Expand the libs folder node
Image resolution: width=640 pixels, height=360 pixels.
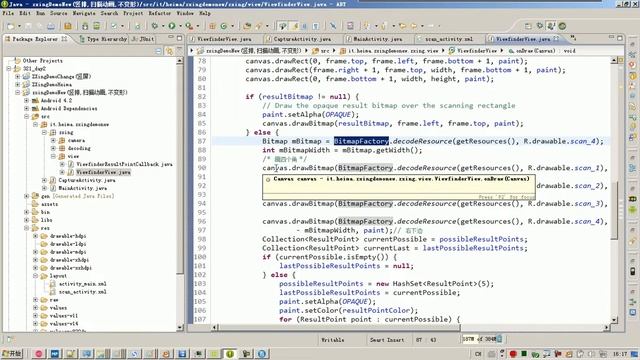[27, 220]
